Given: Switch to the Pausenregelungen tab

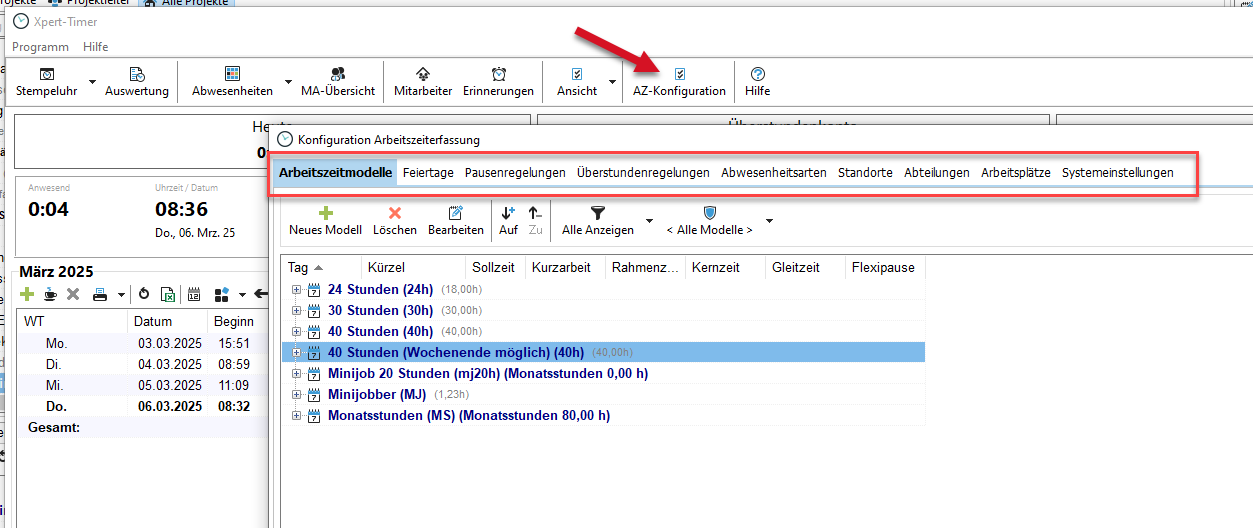Looking at the screenshot, I should 515,172.
